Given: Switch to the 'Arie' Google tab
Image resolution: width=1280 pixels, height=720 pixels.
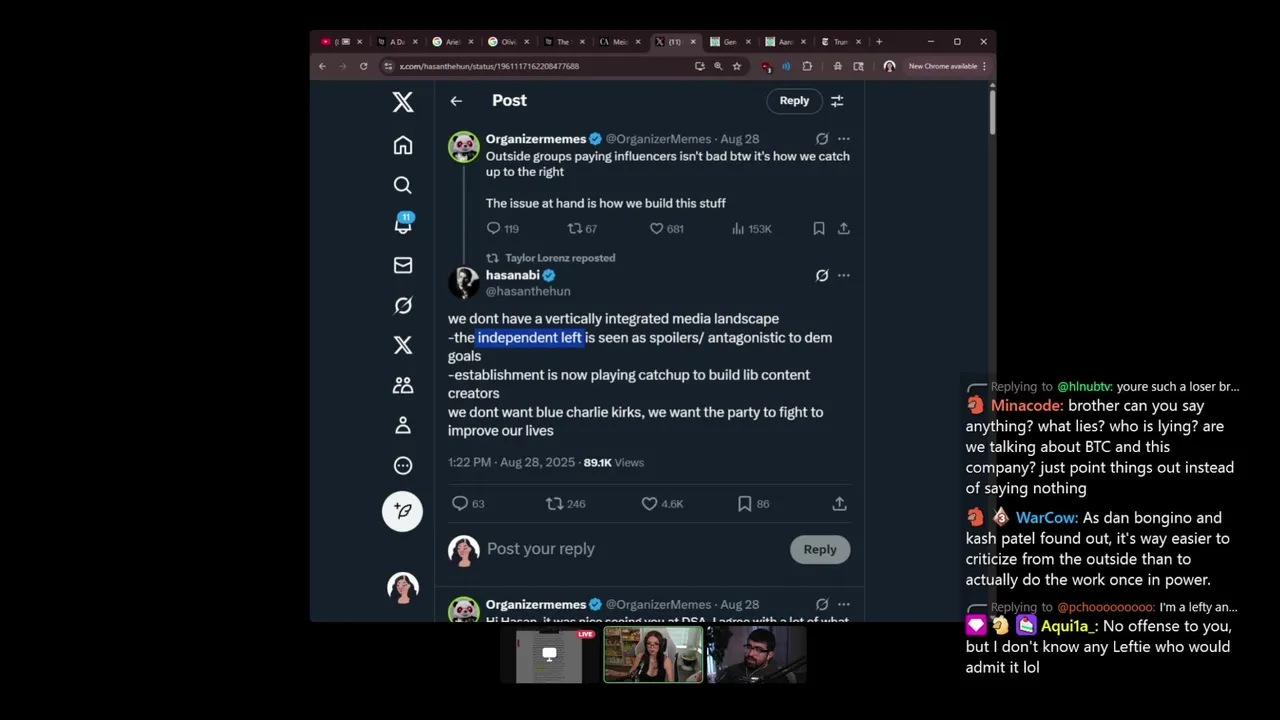Looking at the screenshot, I should coord(451,42).
